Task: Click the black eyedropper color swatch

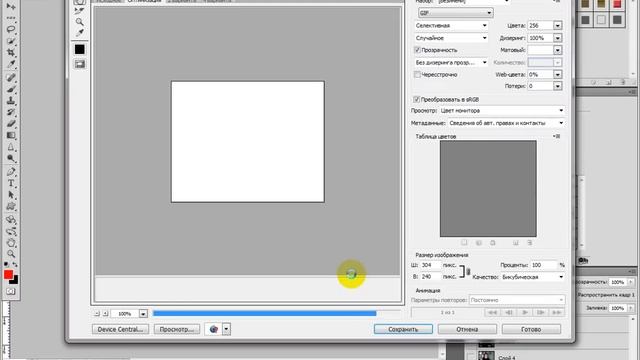Action: click(x=80, y=49)
